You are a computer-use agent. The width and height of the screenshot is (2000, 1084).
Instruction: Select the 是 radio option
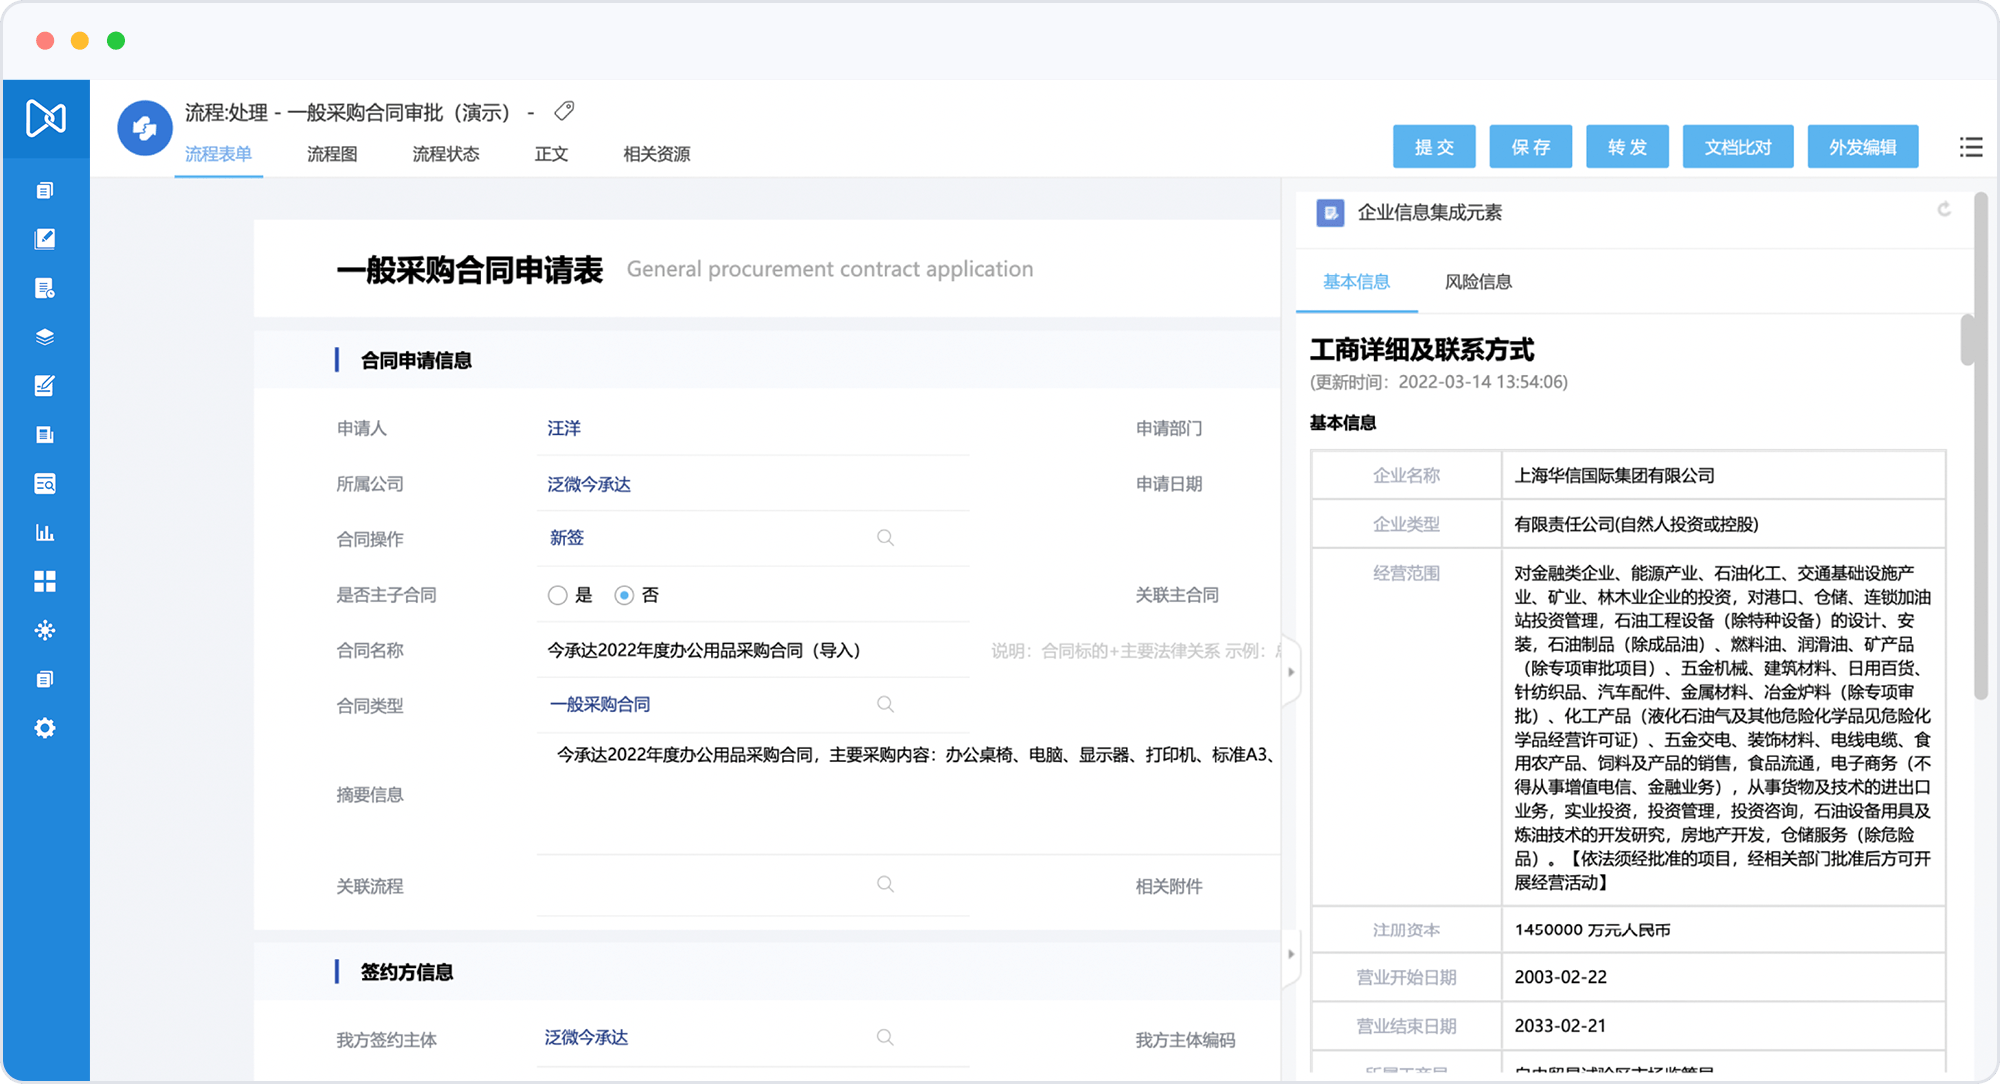558,595
